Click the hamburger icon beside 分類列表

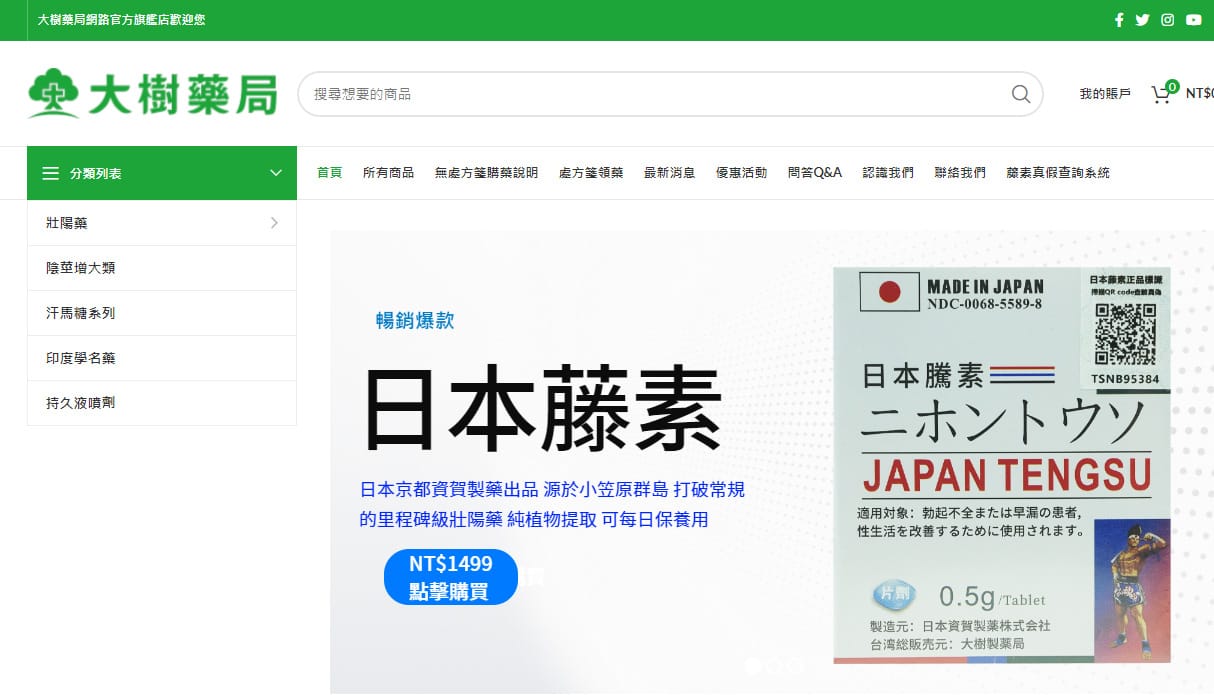tap(50, 173)
